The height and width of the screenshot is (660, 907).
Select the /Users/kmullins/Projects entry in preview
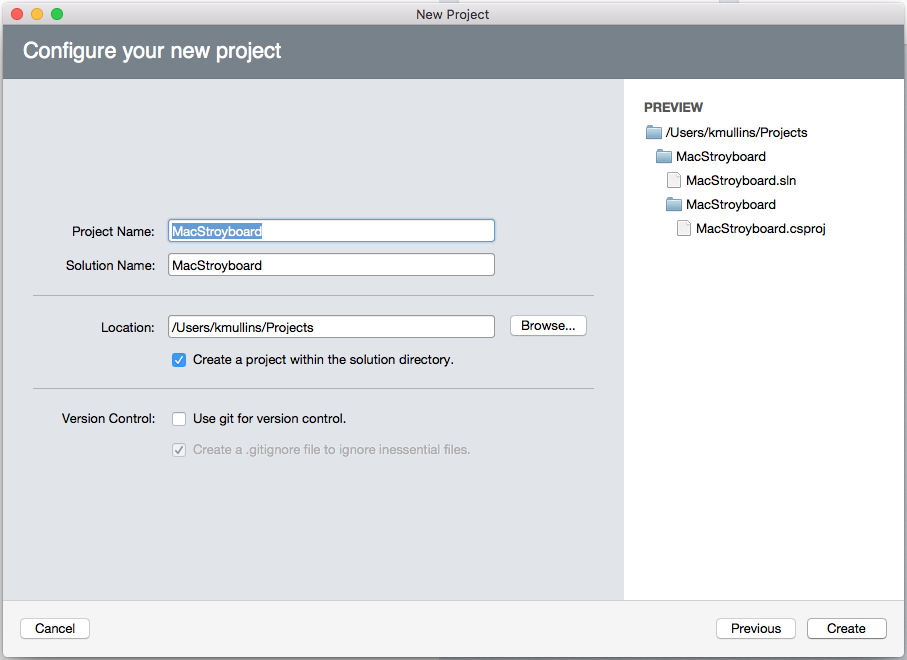click(735, 131)
